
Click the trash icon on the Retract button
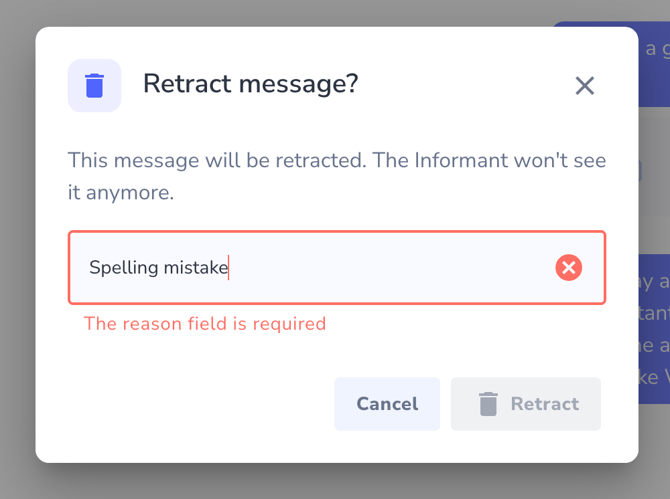click(x=488, y=404)
